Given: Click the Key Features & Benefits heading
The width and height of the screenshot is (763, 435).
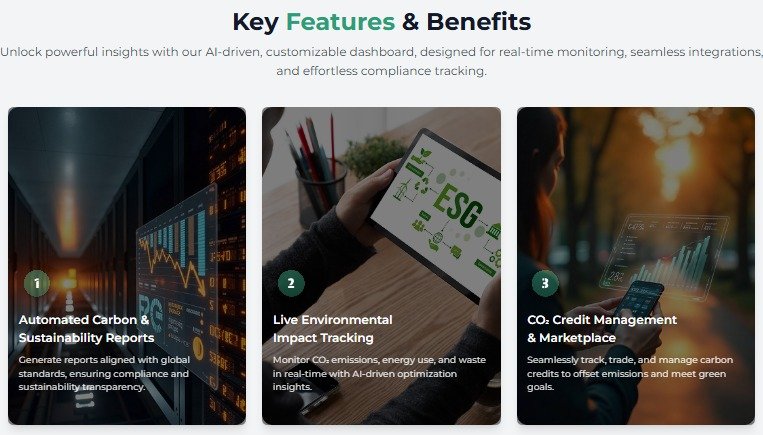Looking at the screenshot, I should pyautogui.click(x=382, y=22).
